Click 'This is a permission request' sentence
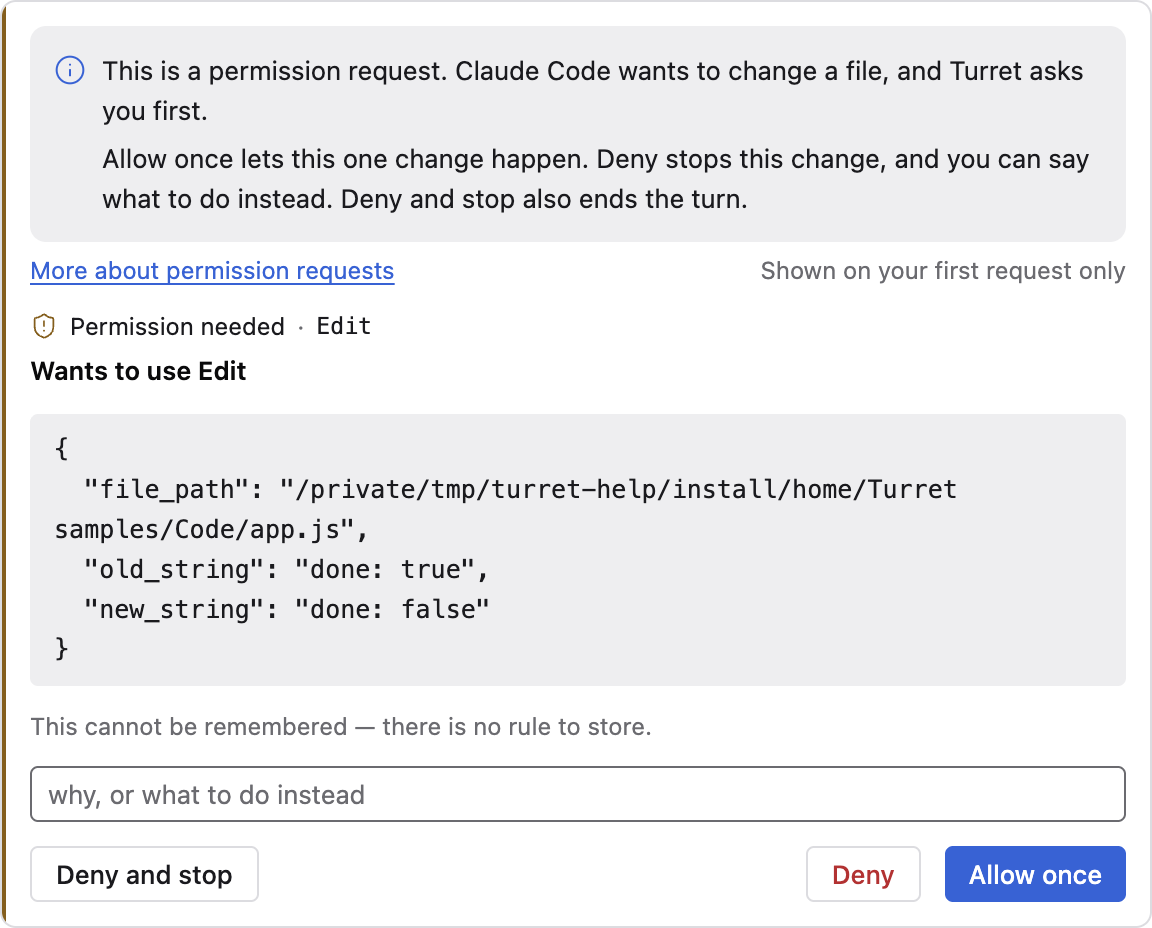 (275, 71)
